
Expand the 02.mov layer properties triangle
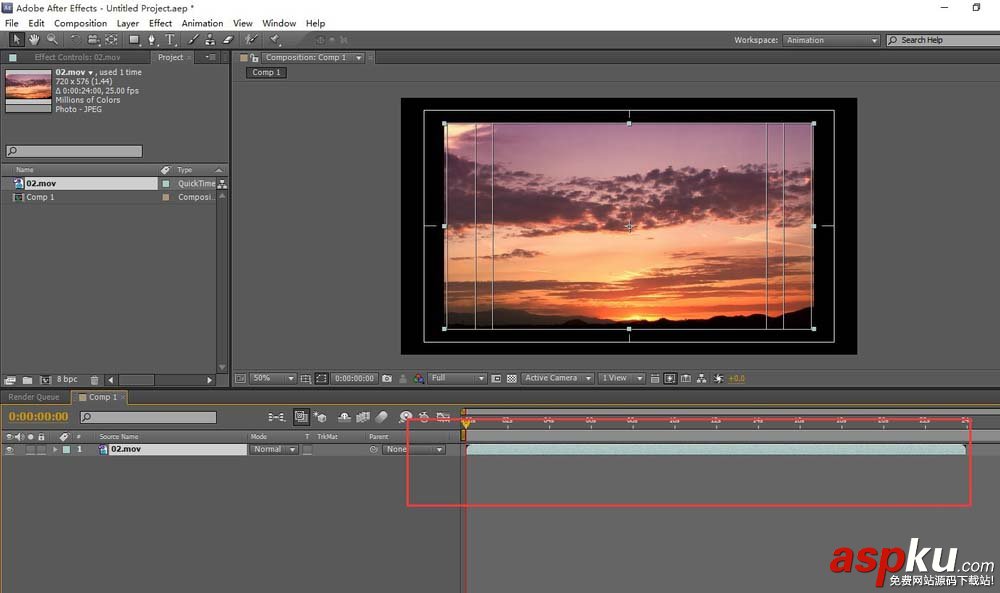tap(55, 450)
